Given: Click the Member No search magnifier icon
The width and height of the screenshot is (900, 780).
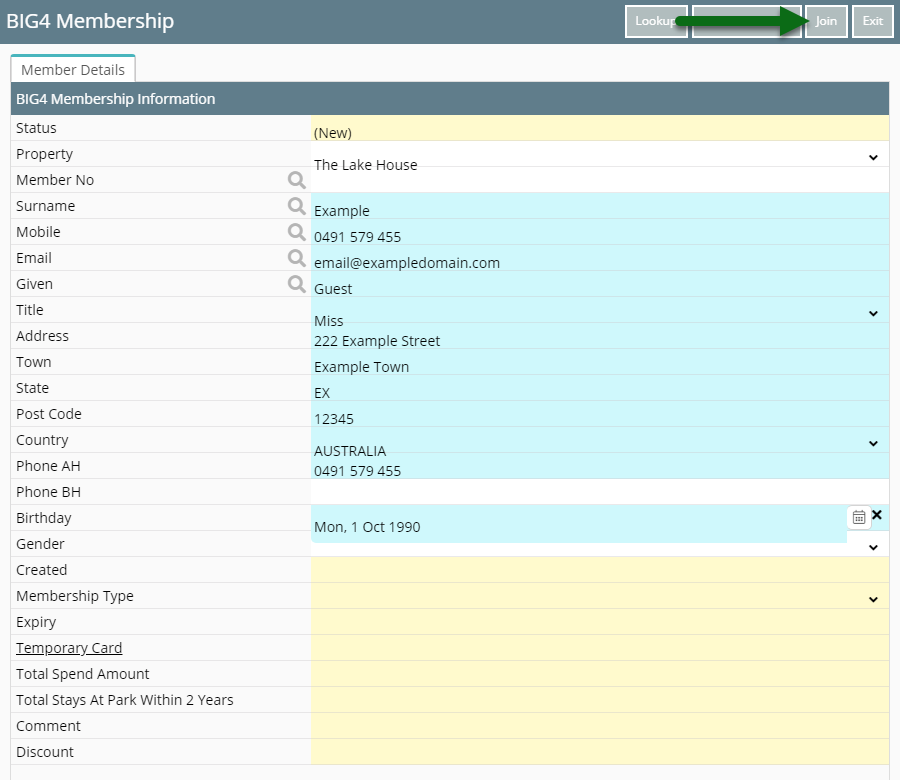Looking at the screenshot, I should click(x=296, y=180).
